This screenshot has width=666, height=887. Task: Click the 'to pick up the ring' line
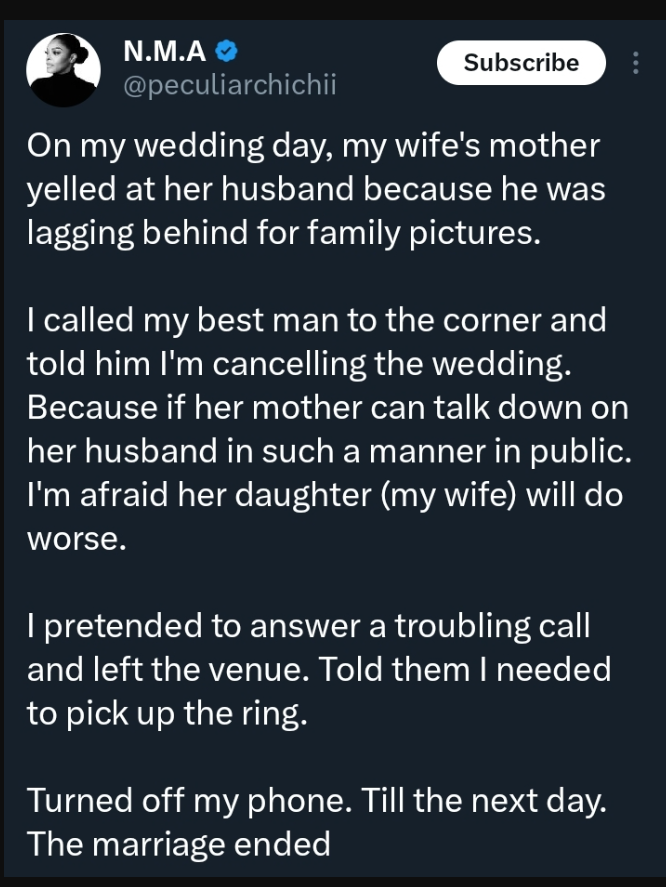pos(164,714)
